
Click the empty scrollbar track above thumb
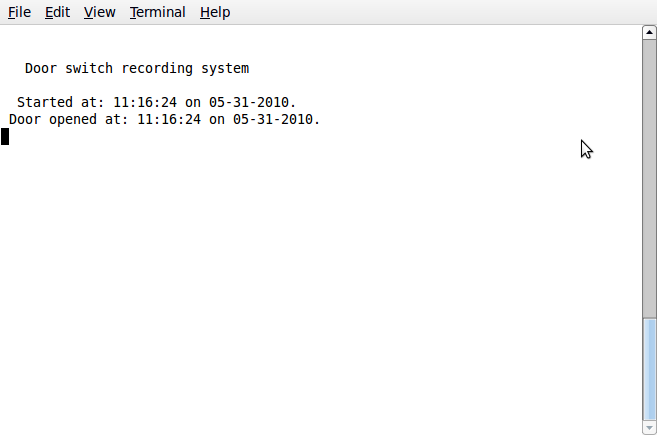click(x=649, y=180)
